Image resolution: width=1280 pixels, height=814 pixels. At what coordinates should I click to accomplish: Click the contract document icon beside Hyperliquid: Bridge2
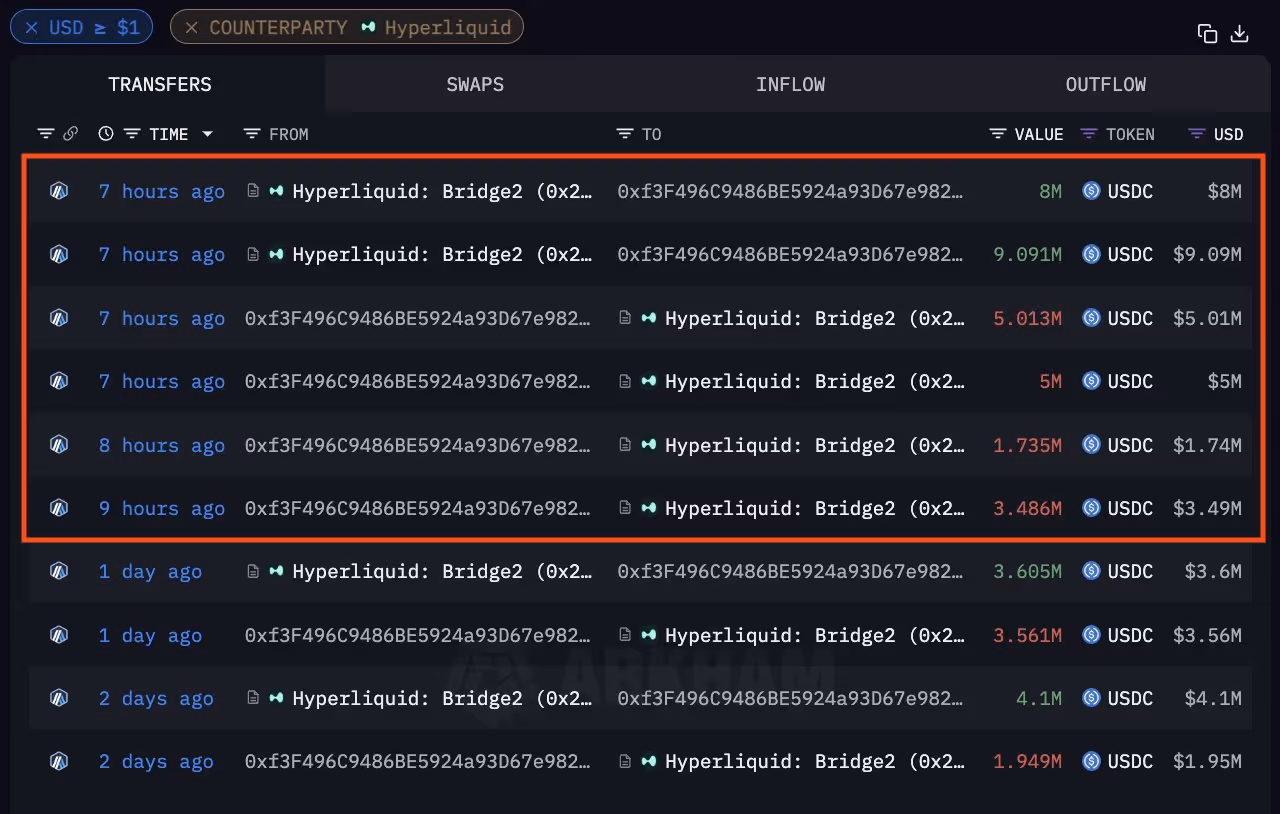click(253, 191)
